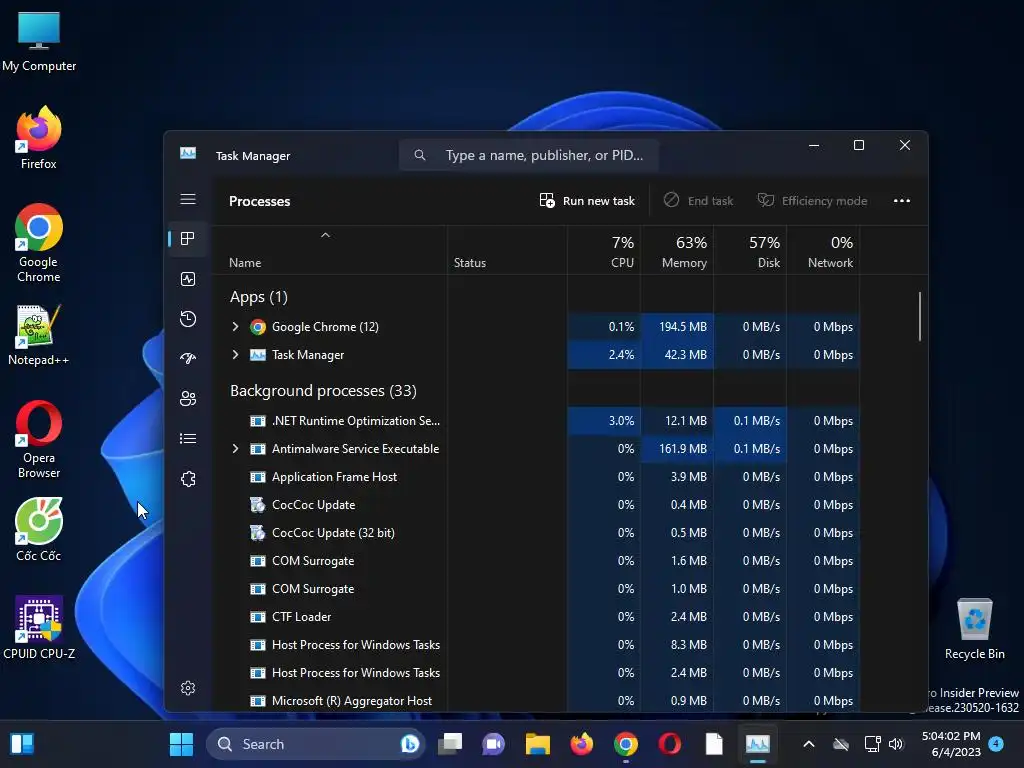This screenshot has height=768, width=1024.
Task: Open the Services page sidebar icon
Action: click(188, 479)
